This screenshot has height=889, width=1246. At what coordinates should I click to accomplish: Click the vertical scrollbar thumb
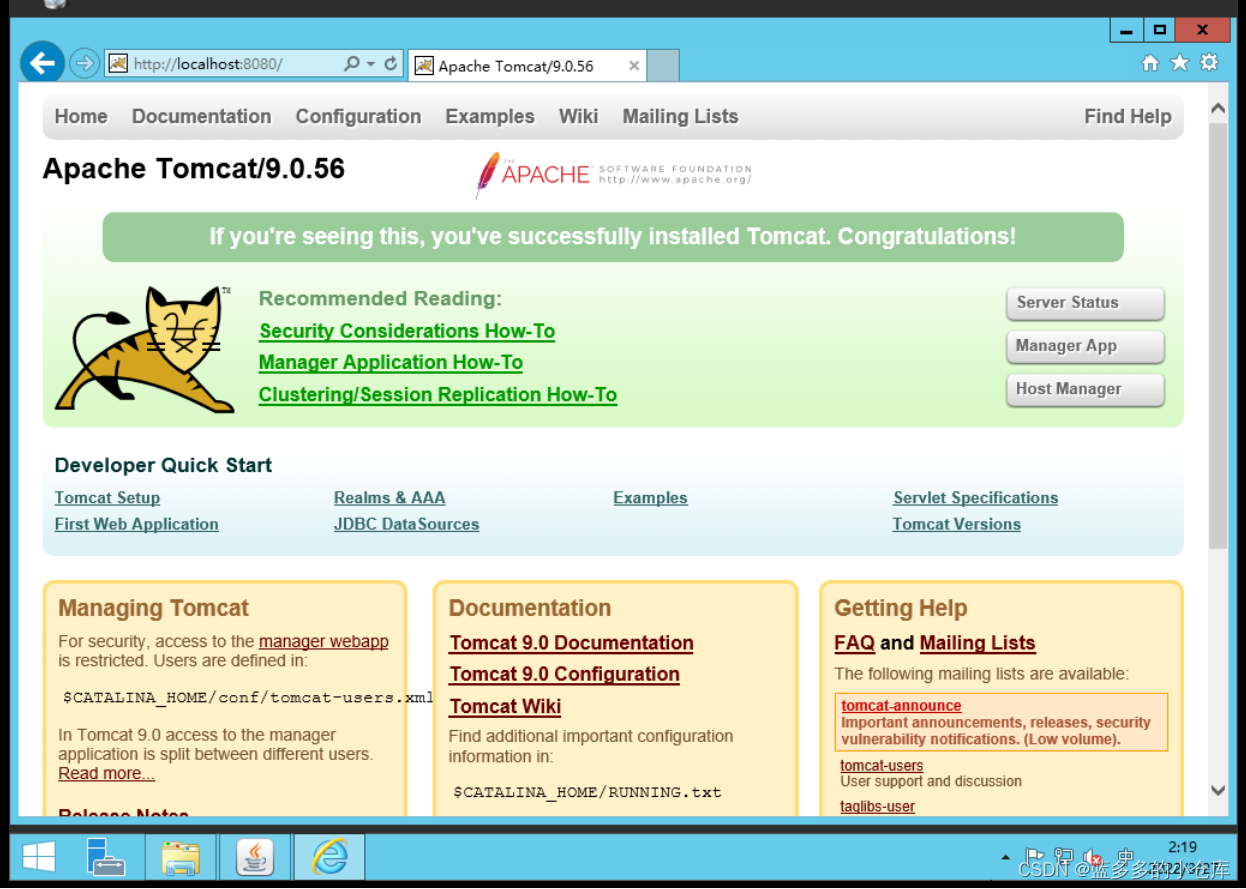[1218, 335]
